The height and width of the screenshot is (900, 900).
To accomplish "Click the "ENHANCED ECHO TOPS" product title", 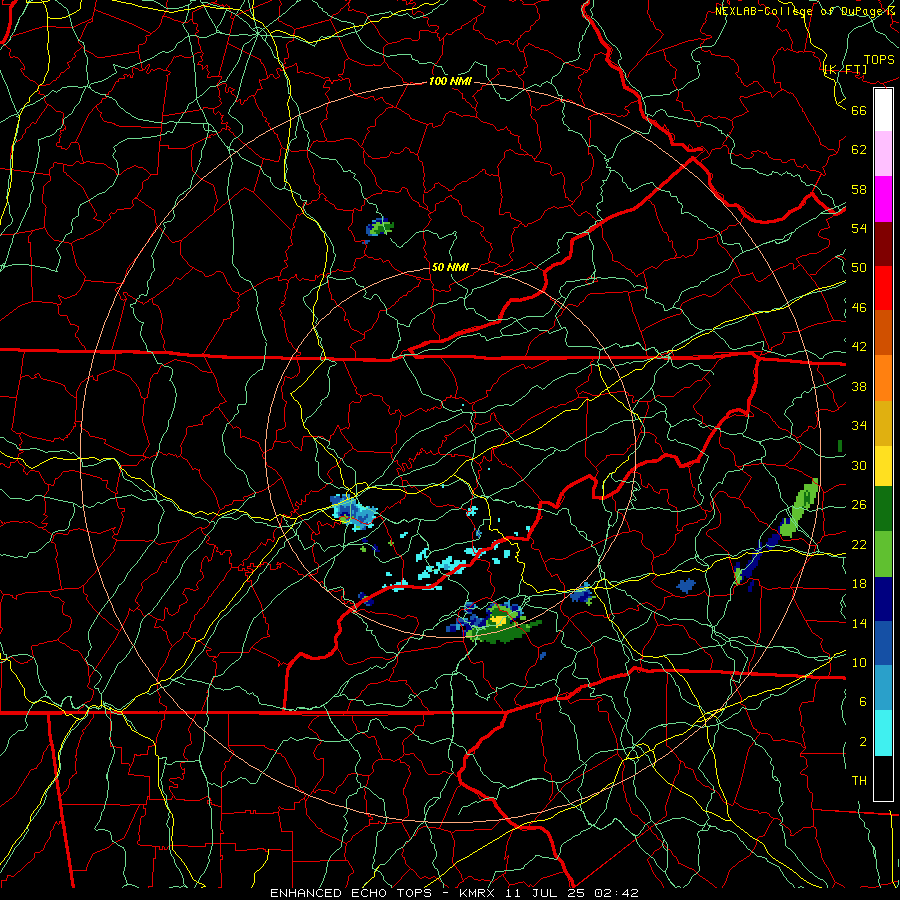I will coord(351,893).
